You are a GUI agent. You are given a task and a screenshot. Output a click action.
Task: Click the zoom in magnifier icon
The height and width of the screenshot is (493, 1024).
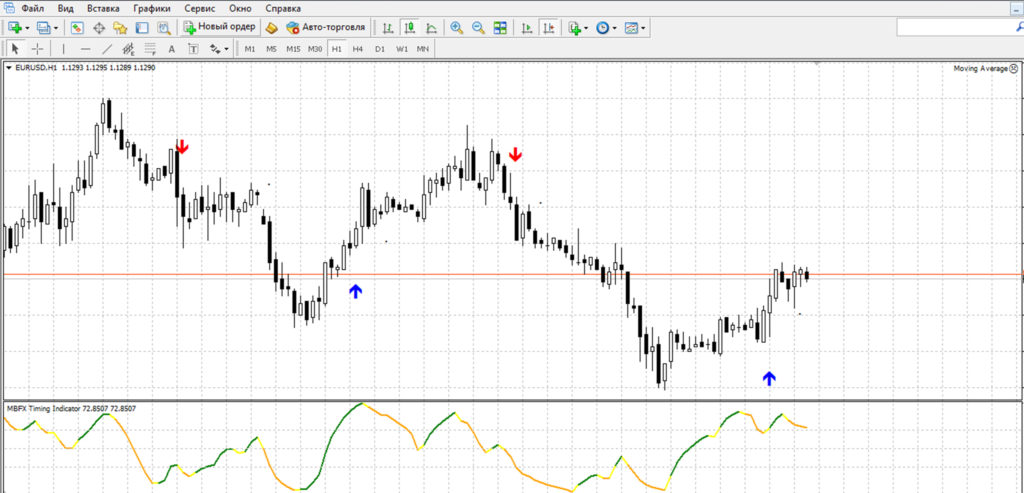pos(456,27)
